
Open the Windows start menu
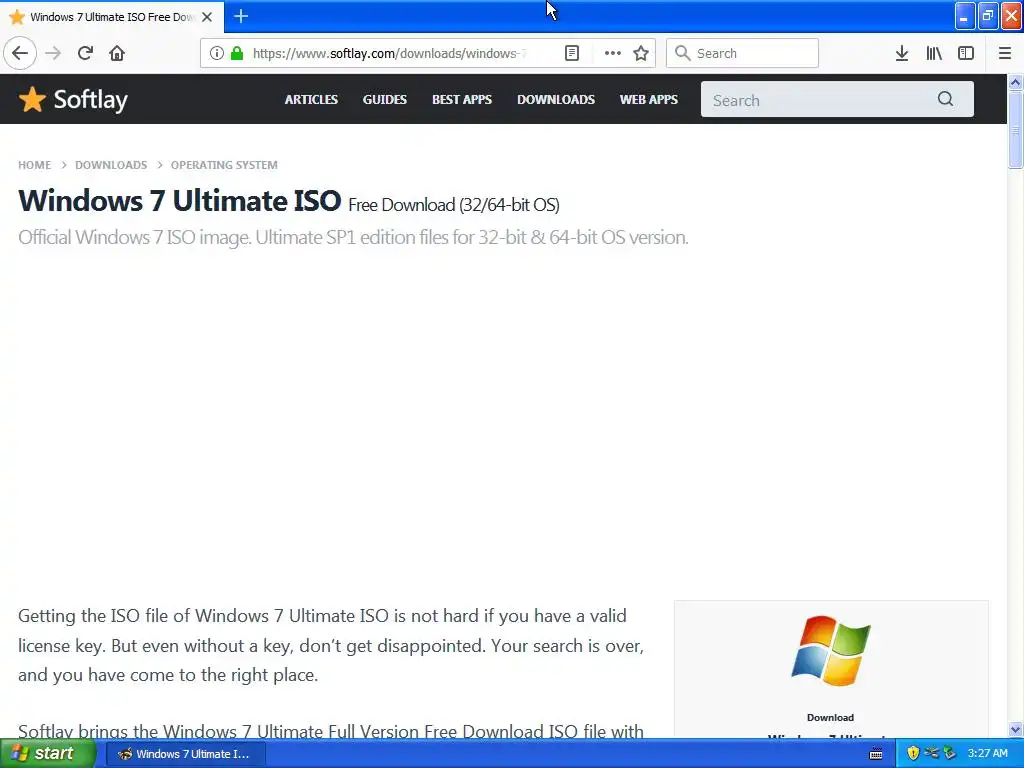coord(46,754)
